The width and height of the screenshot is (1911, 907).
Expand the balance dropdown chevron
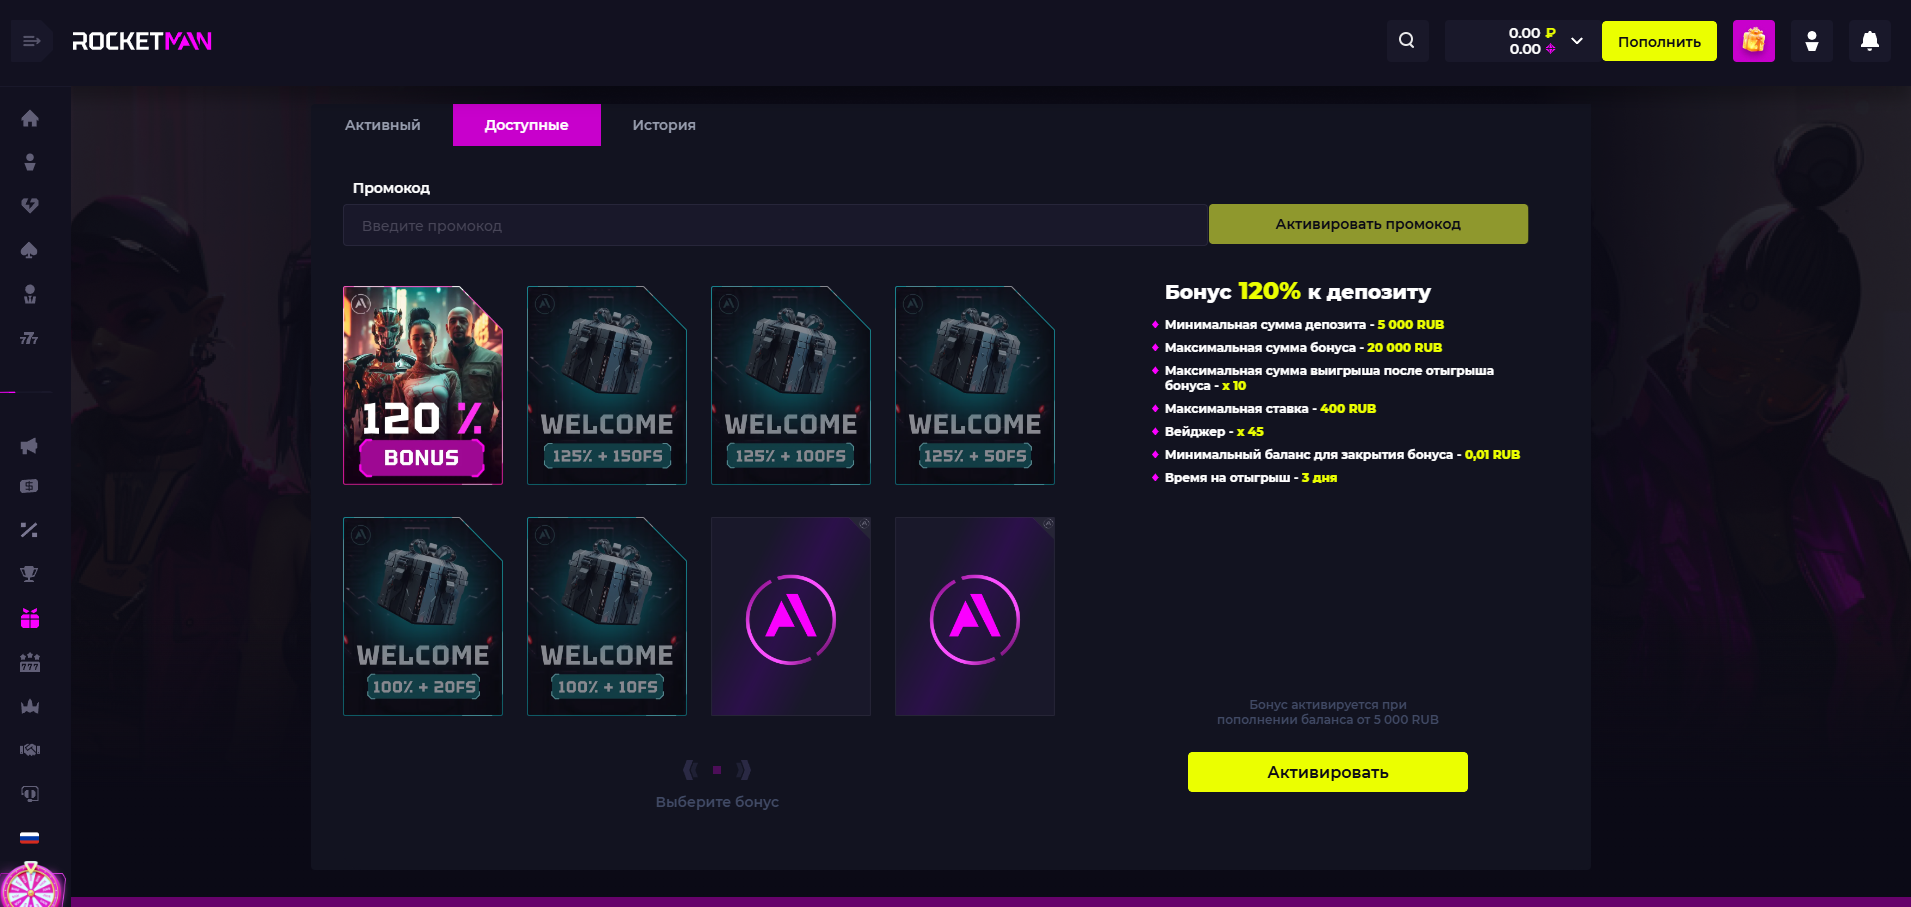pyautogui.click(x=1577, y=41)
